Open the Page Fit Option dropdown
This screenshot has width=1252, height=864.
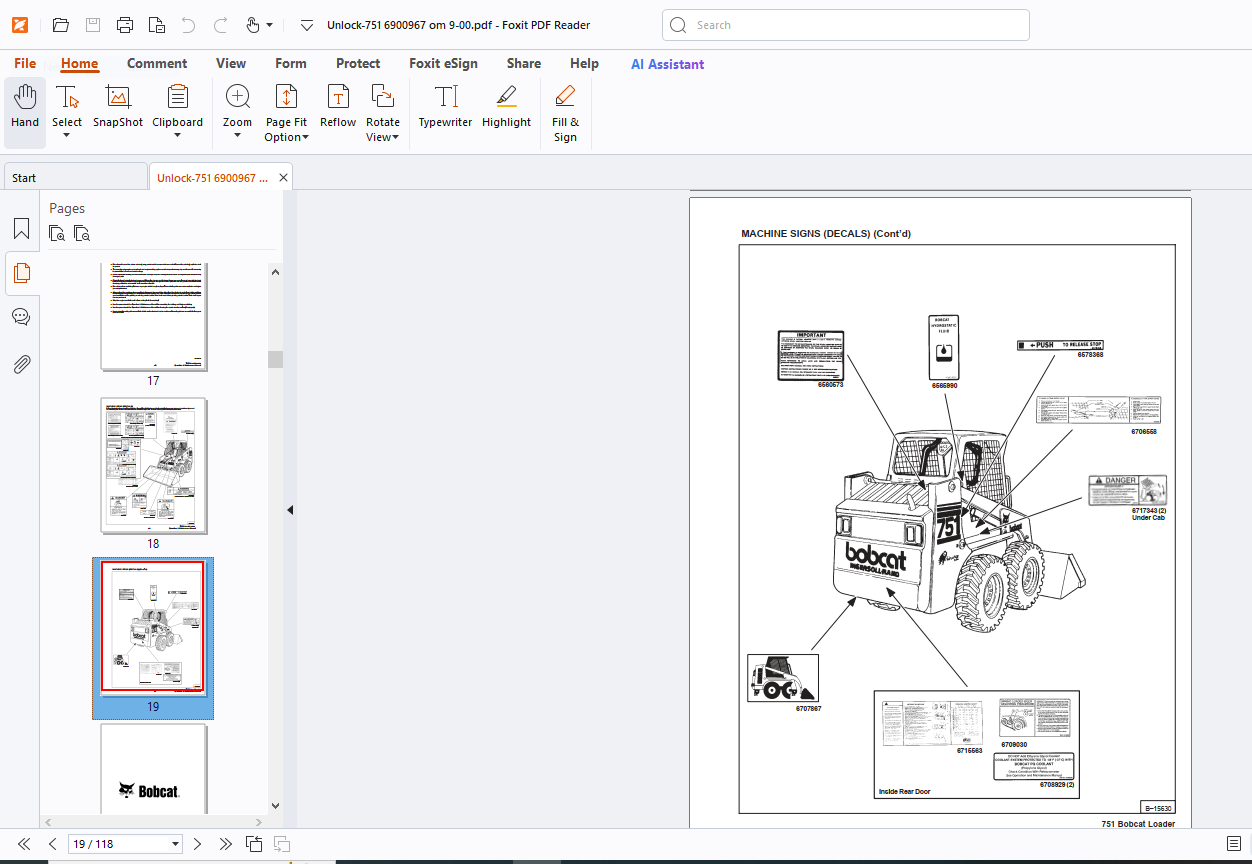point(286,113)
